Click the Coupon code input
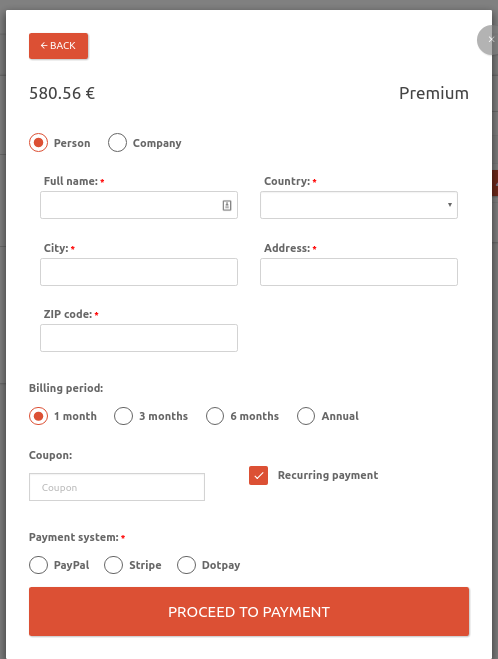 (x=117, y=487)
